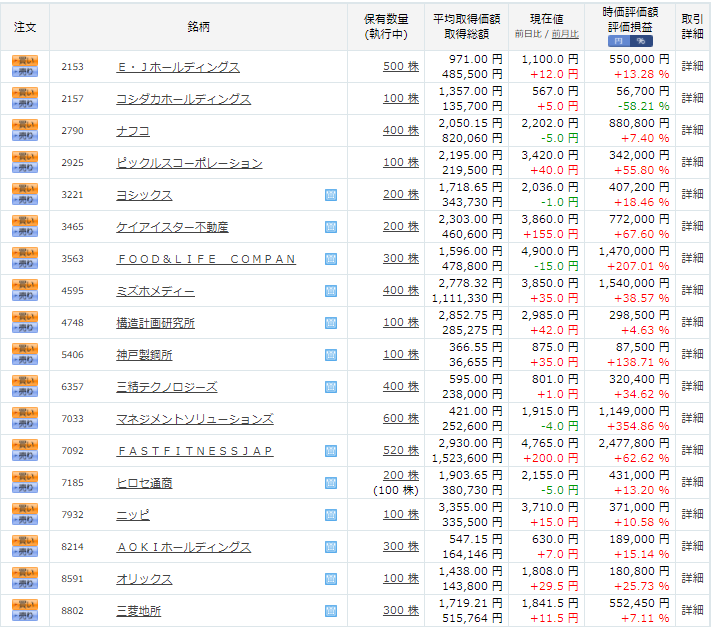Click the 買い button for 3465 ケイアイスター不動産
This screenshot has width=712, height=627.
25,221
